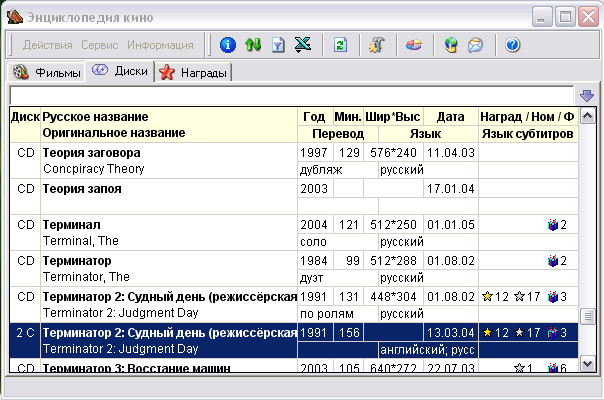604x400 pixels.
Task: Select the Терминатор 3: Восстание машин row
Action: [294, 366]
